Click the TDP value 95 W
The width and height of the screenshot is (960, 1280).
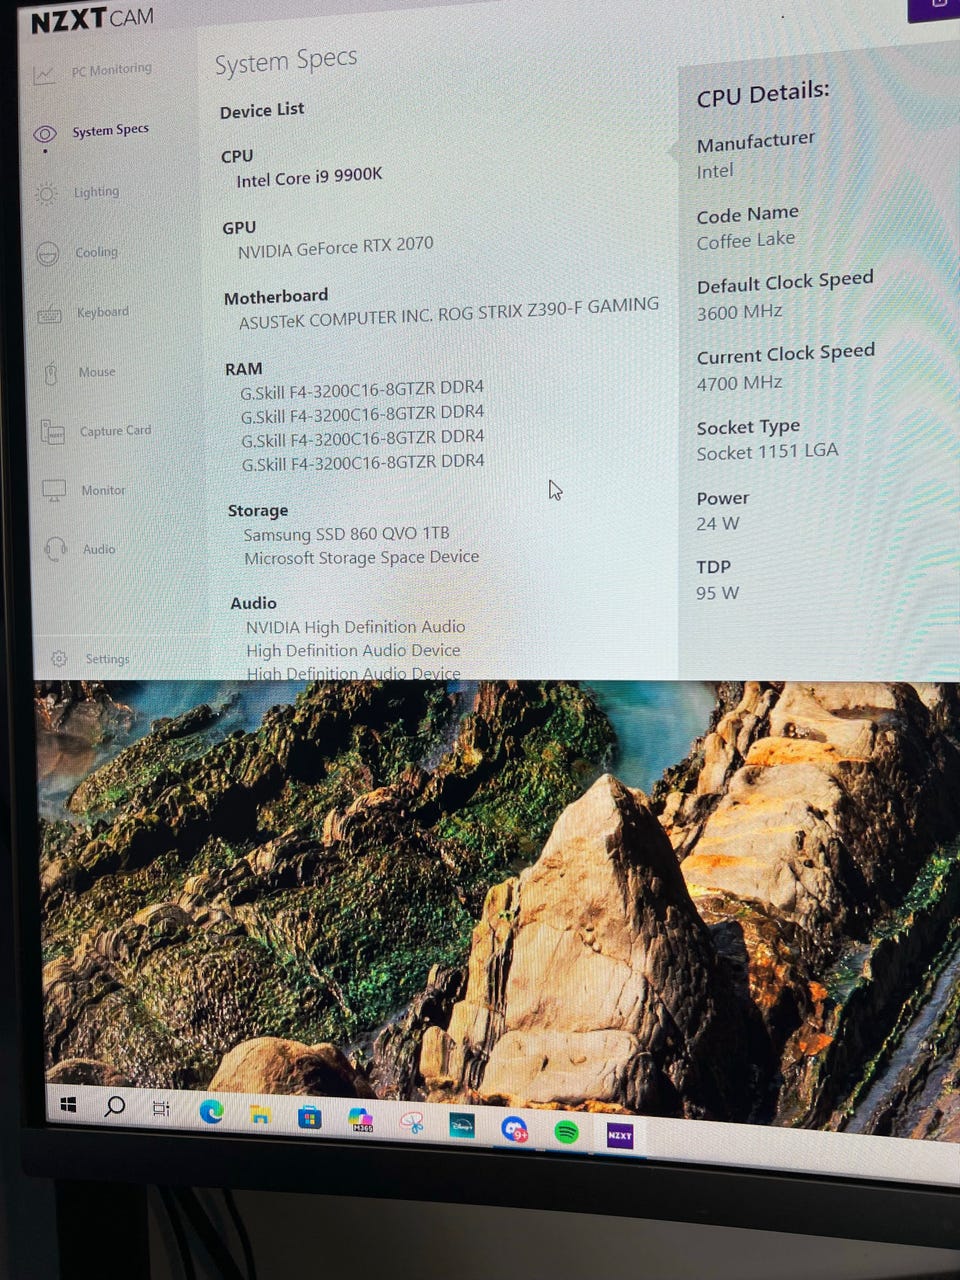717,593
